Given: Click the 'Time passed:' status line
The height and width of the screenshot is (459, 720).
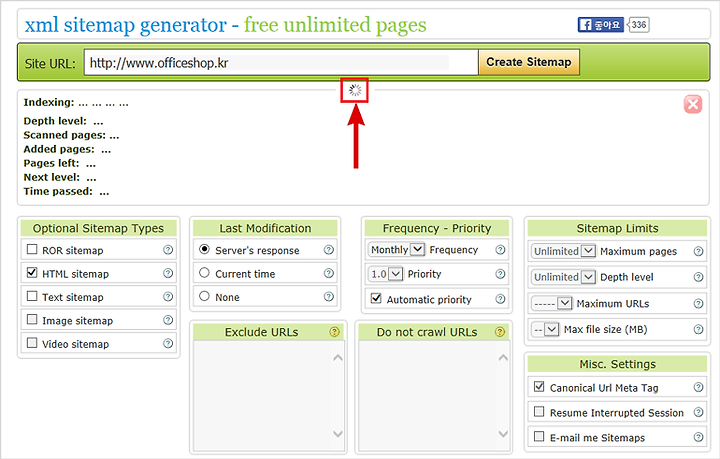Looking at the screenshot, I should [x=66, y=191].
